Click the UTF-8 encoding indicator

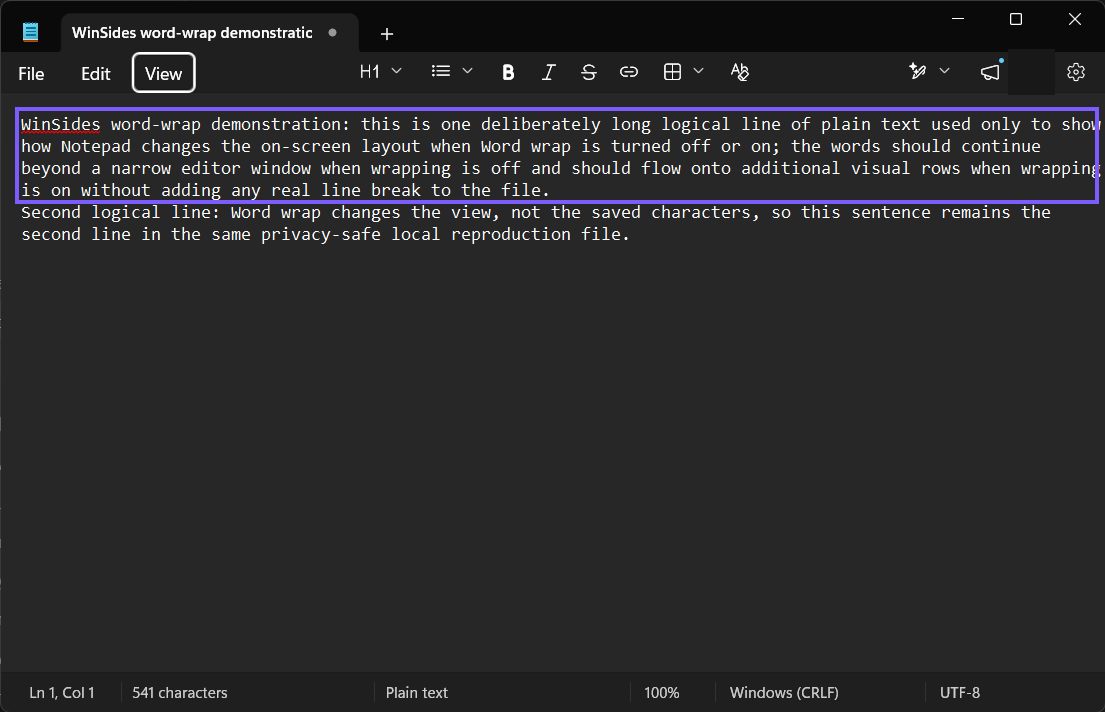[960, 693]
